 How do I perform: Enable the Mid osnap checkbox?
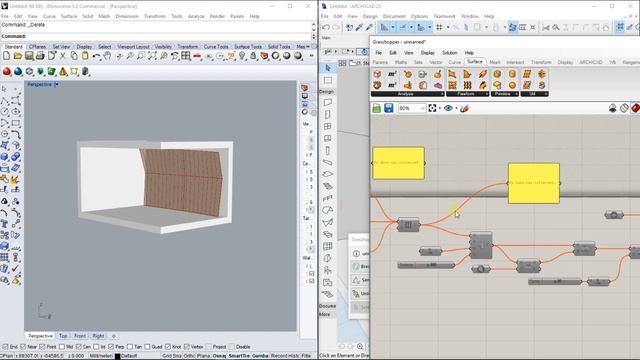[x=62, y=347]
